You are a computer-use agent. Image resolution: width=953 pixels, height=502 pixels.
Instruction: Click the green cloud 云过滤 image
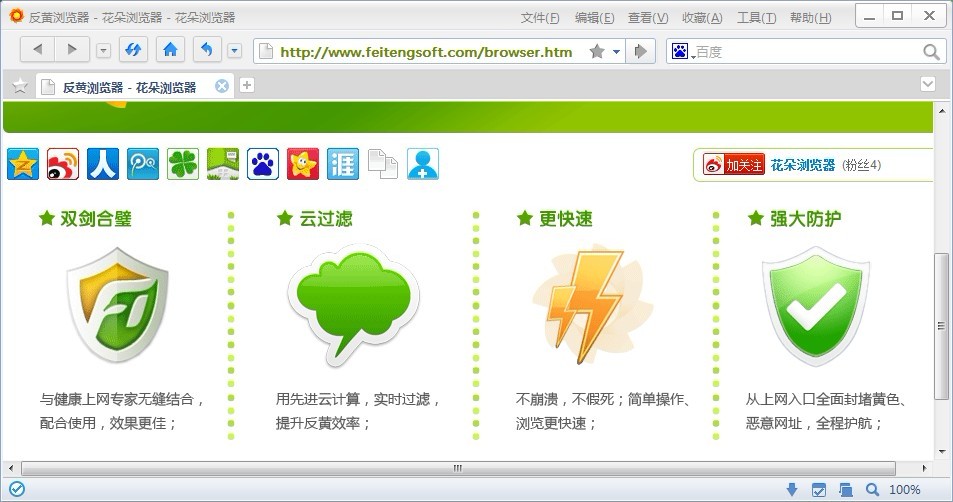tap(353, 305)
